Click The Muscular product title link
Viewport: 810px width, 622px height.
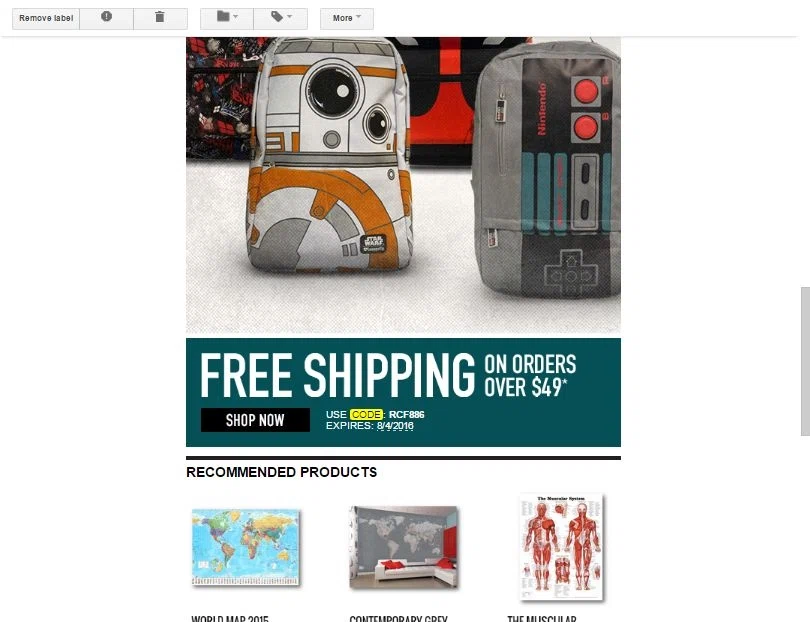(542, 618)
